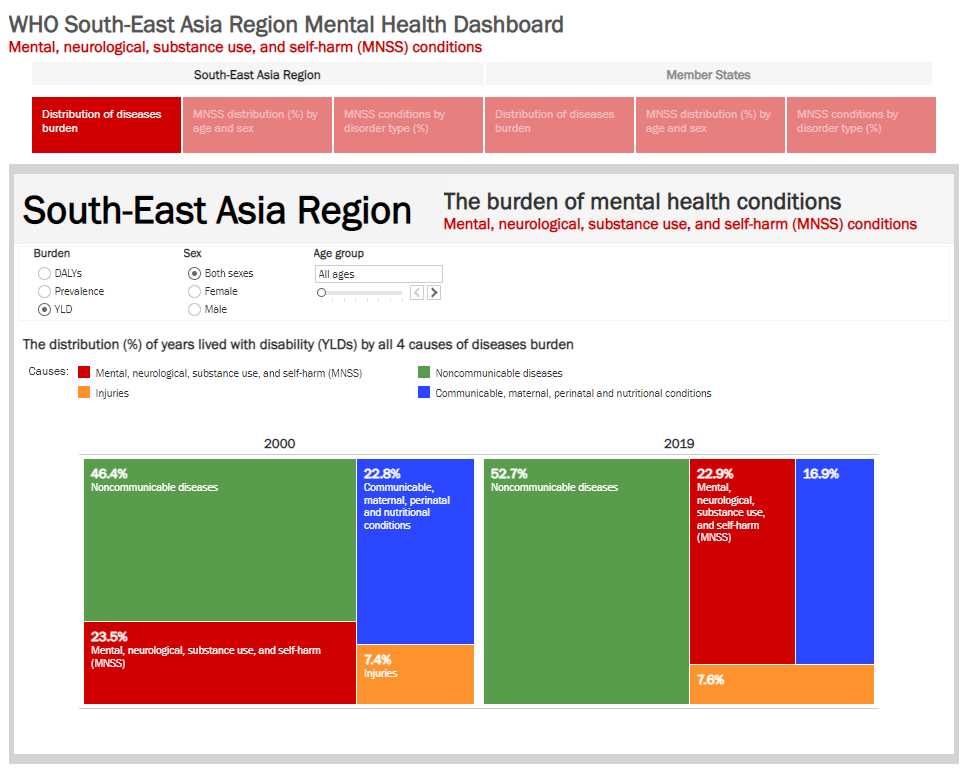The width and height of the screenshot is (966, 768).
Task: Click the Age group next arrow
Action: tap(434, 293)
